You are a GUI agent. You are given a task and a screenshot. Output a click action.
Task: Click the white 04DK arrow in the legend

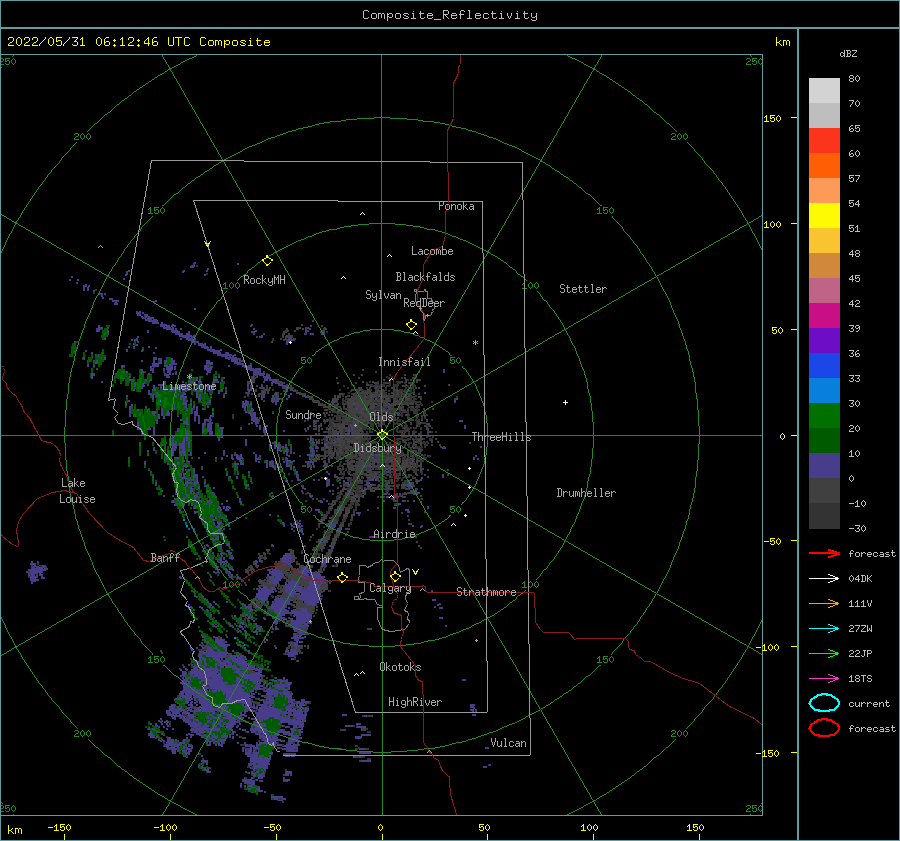point(824,579)
